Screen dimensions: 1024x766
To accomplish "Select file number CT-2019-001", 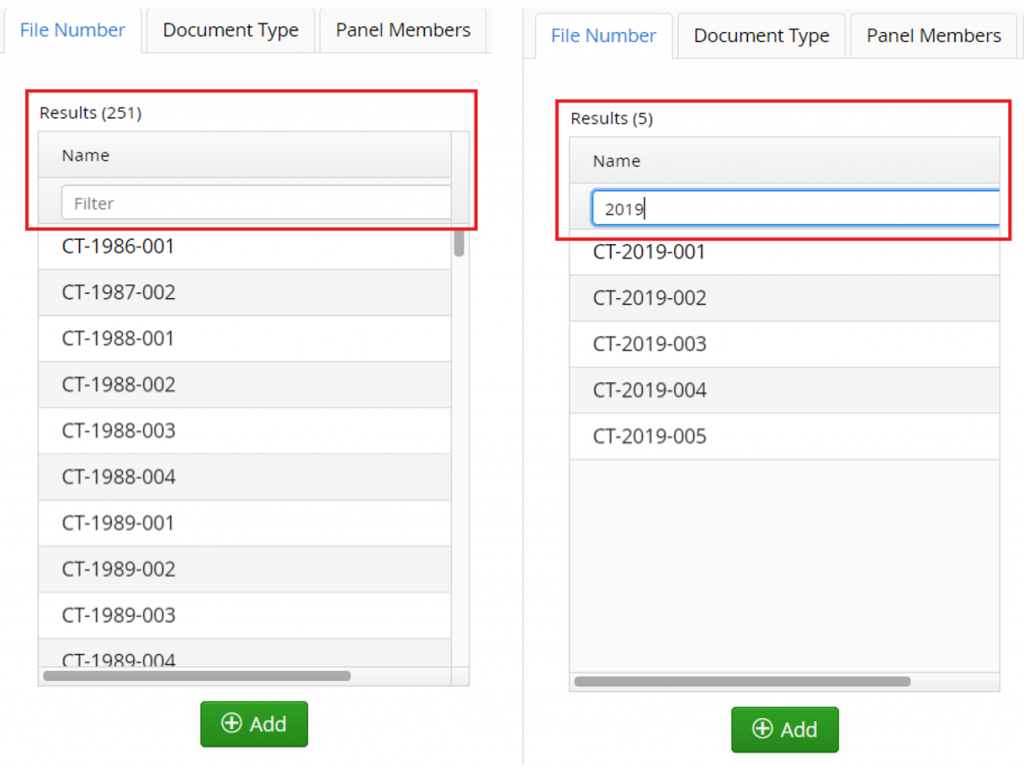I will (649, 252).
